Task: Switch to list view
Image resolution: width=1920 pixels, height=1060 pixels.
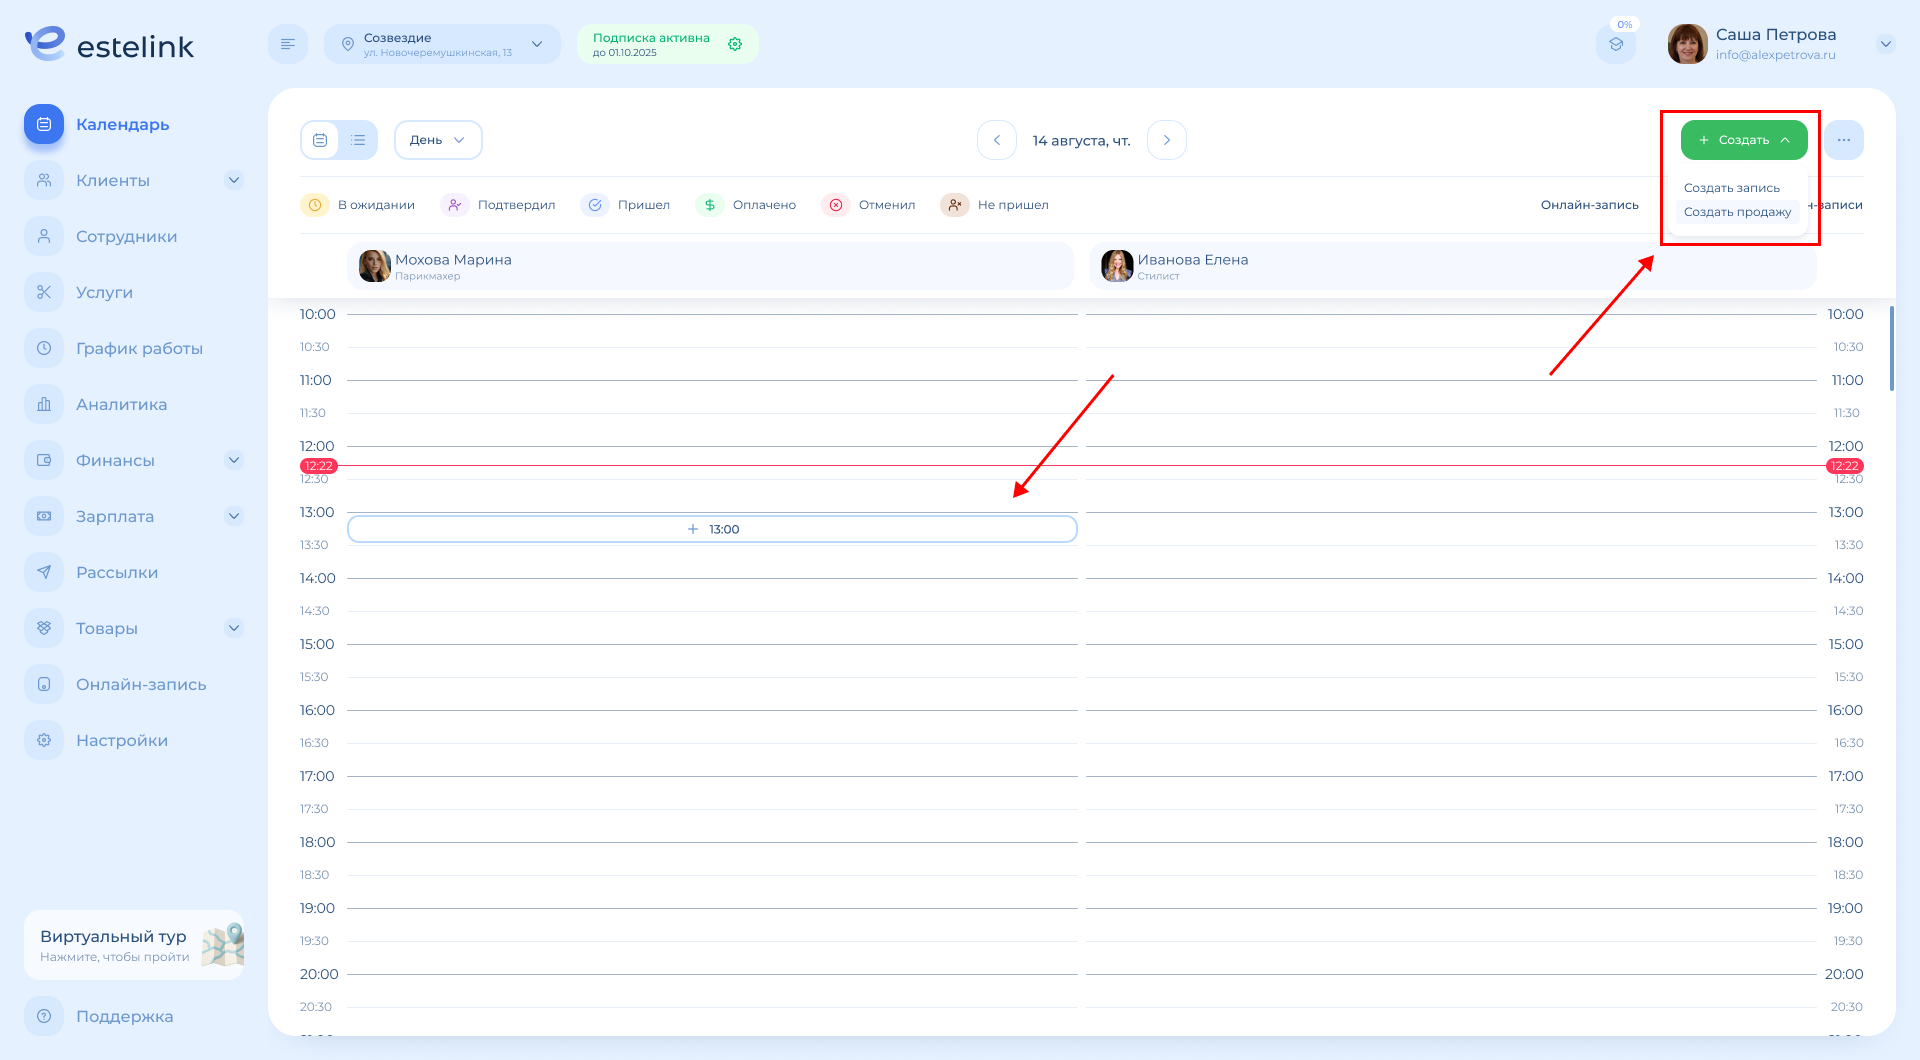Action: (358, 140)
